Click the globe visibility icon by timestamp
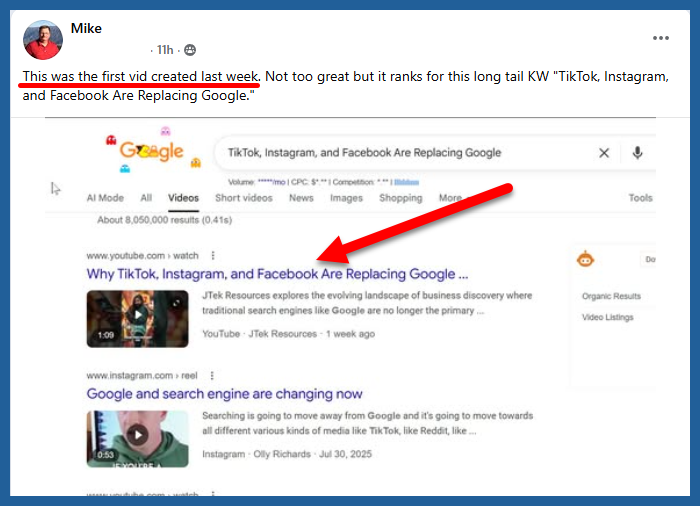The height and width of the screenshot is (506, 700). 190,50
